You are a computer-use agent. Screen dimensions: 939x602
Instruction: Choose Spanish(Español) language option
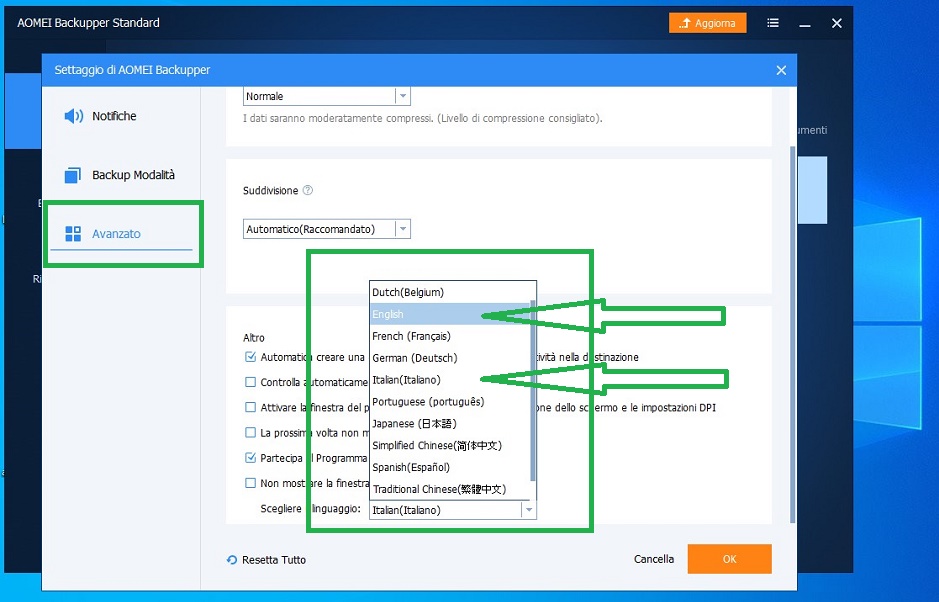[x=450, y=467]
